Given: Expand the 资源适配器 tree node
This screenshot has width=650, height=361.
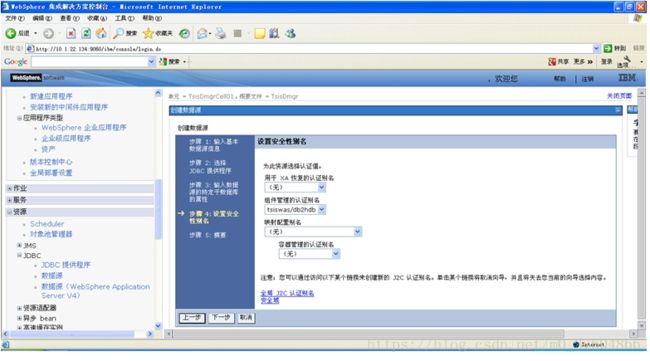Looking at the screenshot, I should [19, 308].
